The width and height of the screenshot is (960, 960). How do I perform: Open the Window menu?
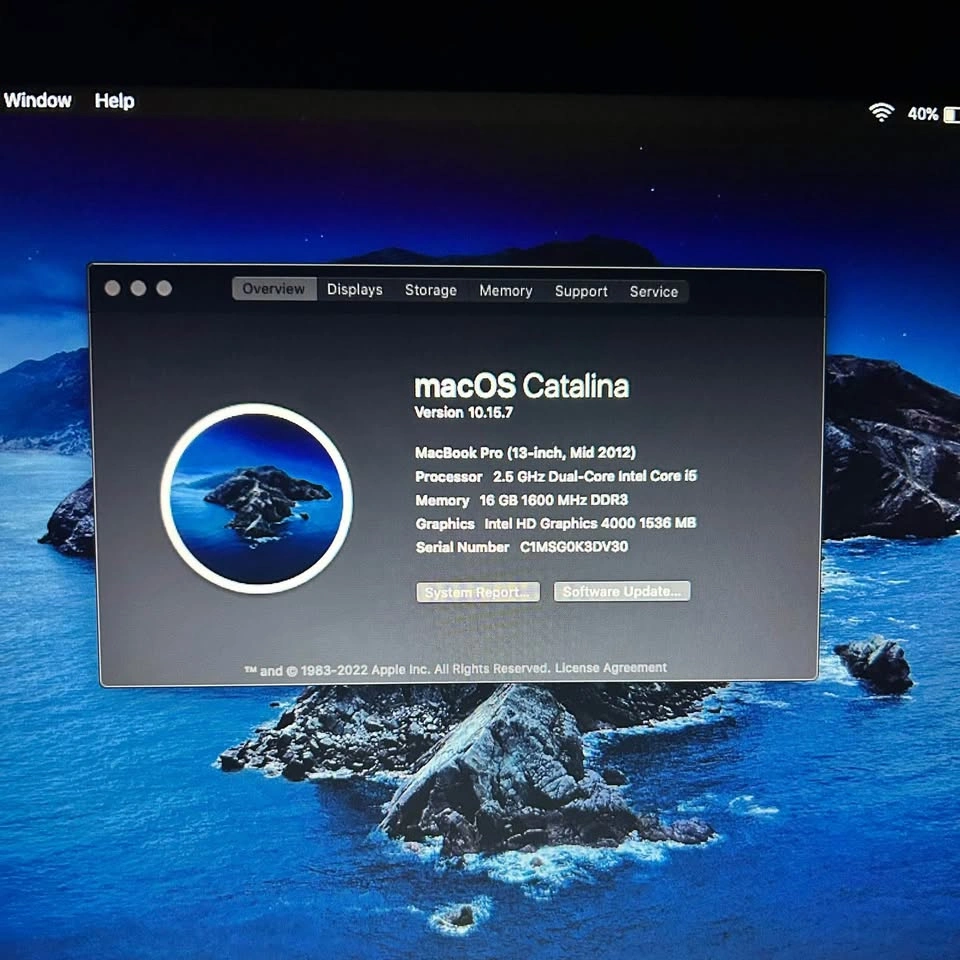38,100
